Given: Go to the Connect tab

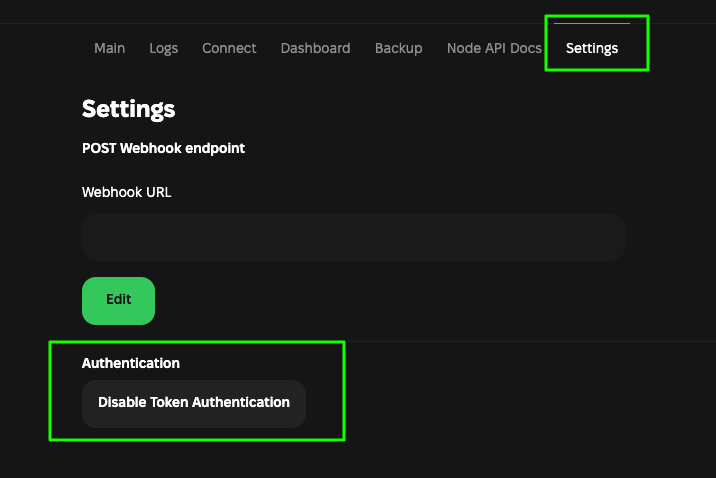Looking at the screenshot, I should coord(229,48).
